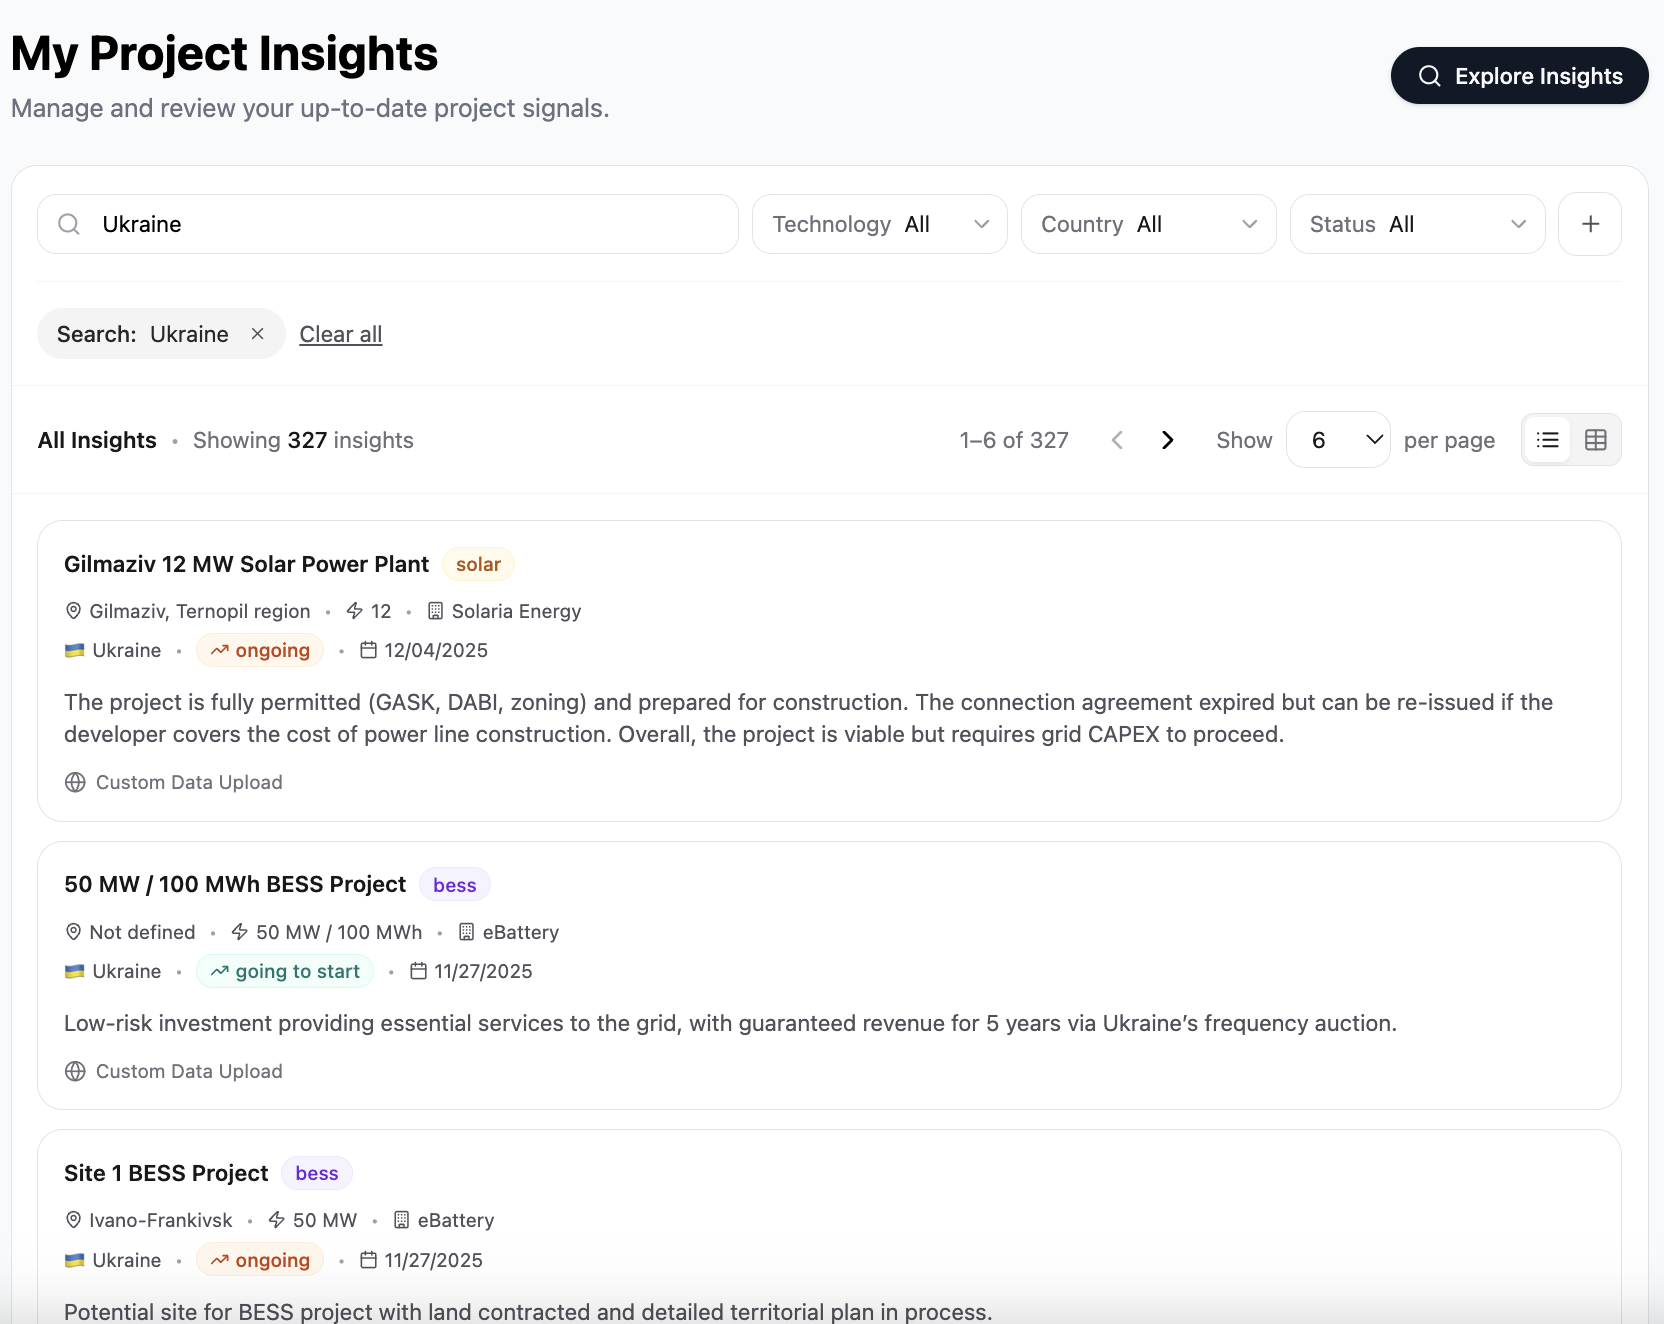1664x1324 pixels.
Task: Click the previous page arrow
Action: coord(1117,440)
